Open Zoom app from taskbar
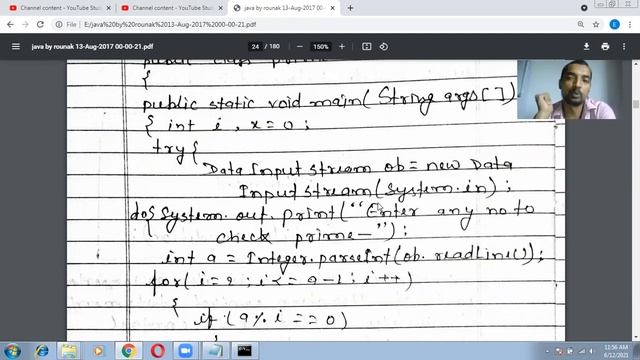 (186, 351)
